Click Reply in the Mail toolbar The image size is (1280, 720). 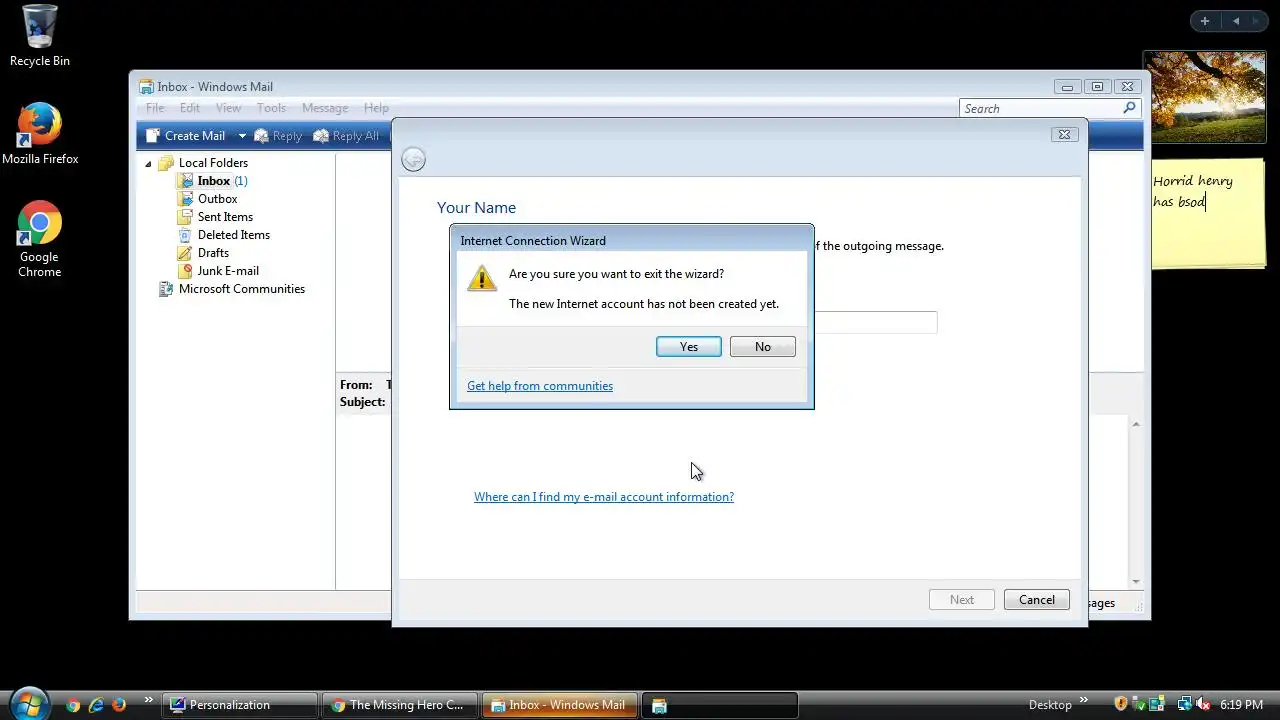pyautogui.click(x=278, y=136)
